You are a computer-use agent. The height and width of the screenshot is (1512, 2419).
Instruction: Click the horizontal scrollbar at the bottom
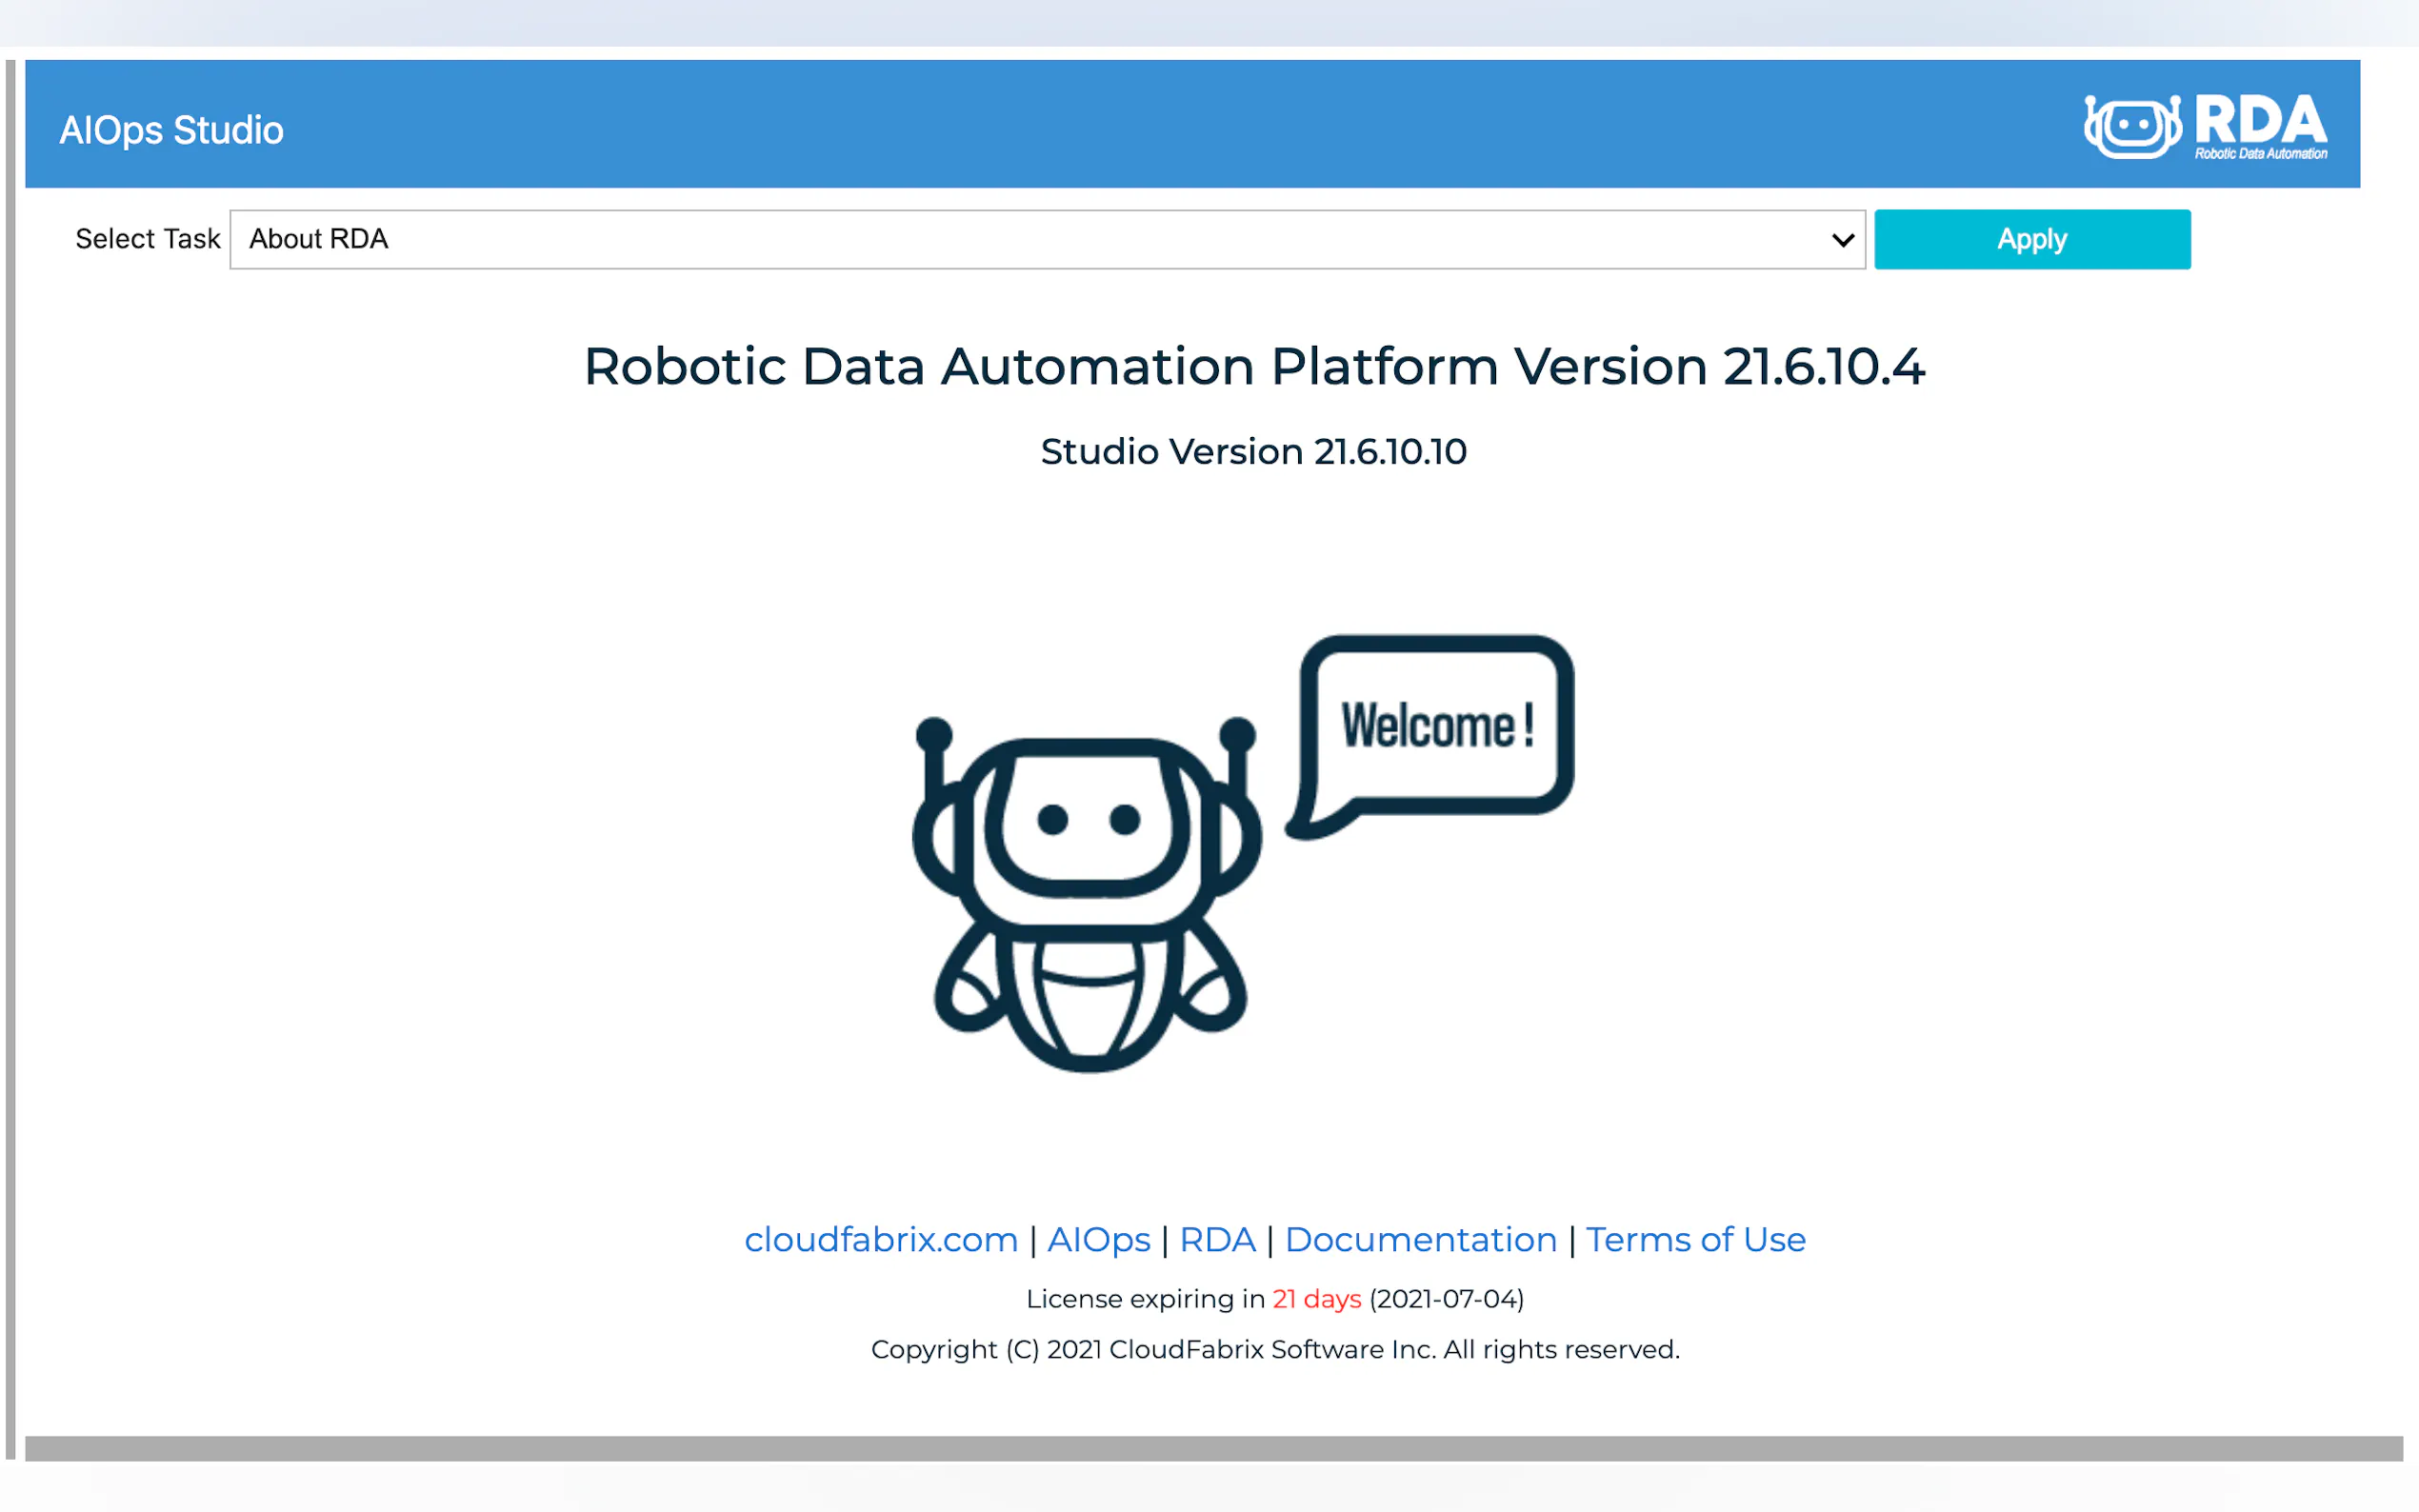pyautogui.click(x=1212, y=1448)
